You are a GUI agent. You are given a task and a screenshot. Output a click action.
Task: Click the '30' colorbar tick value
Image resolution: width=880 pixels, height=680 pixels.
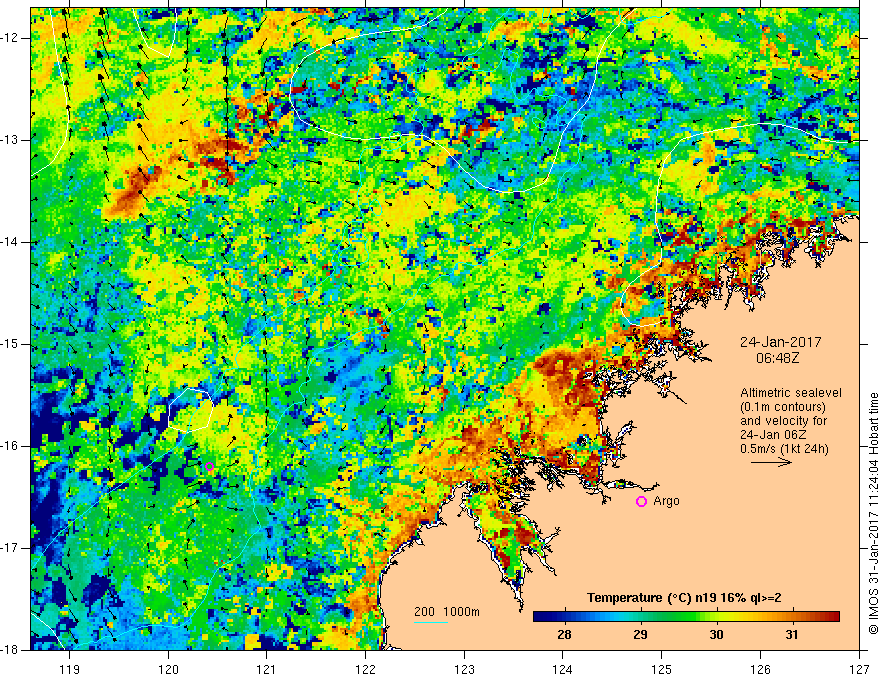[x=716, y=635]
